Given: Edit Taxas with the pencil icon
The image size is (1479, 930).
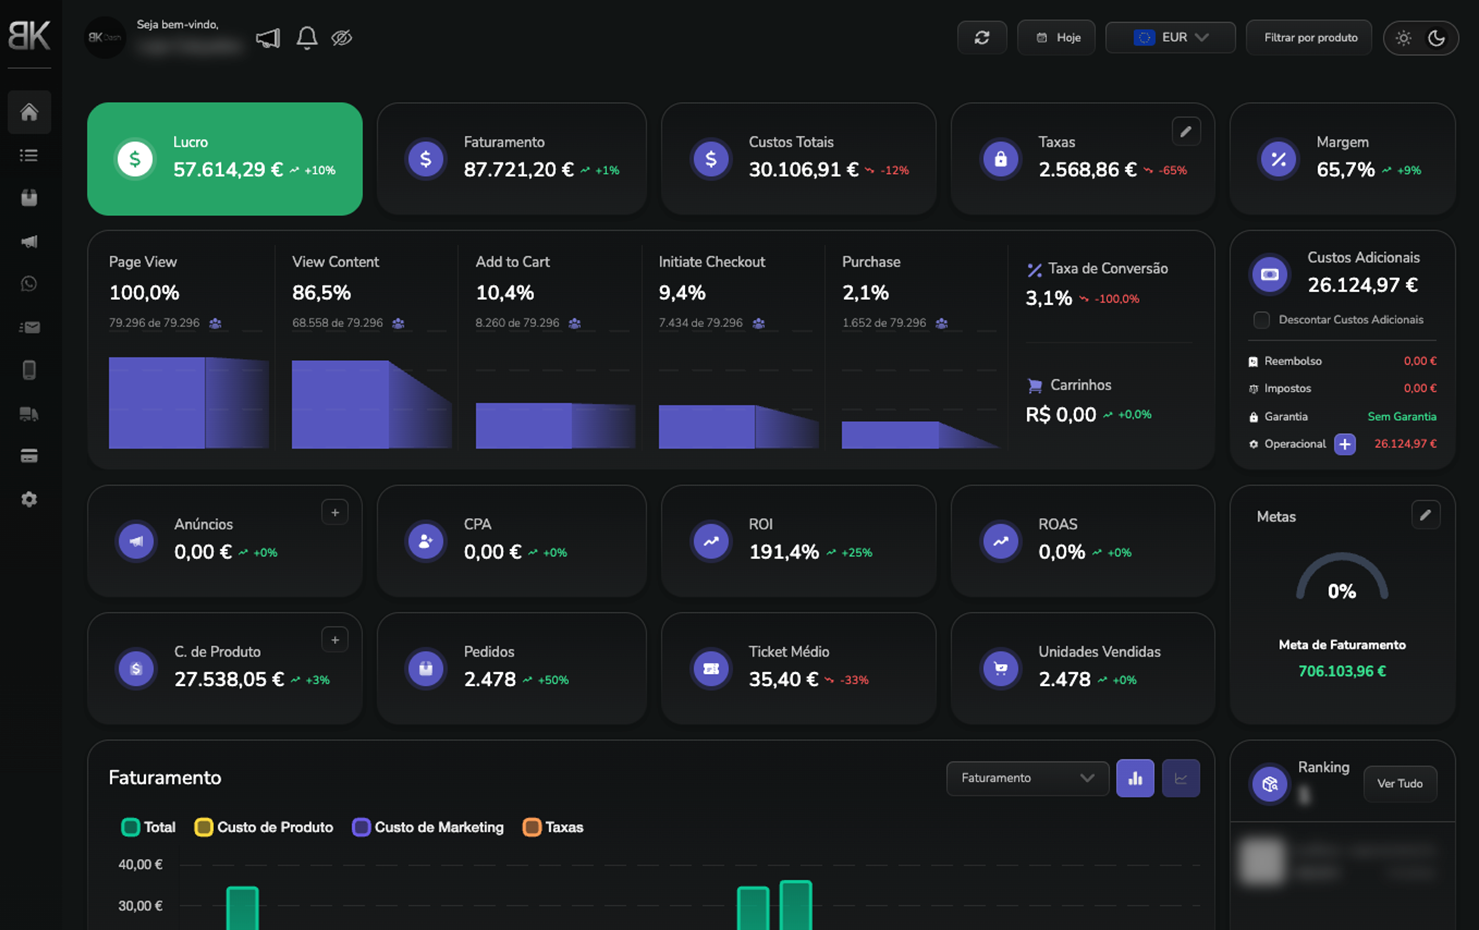Looking at the screenshot, I should [x=1185, y=131].
